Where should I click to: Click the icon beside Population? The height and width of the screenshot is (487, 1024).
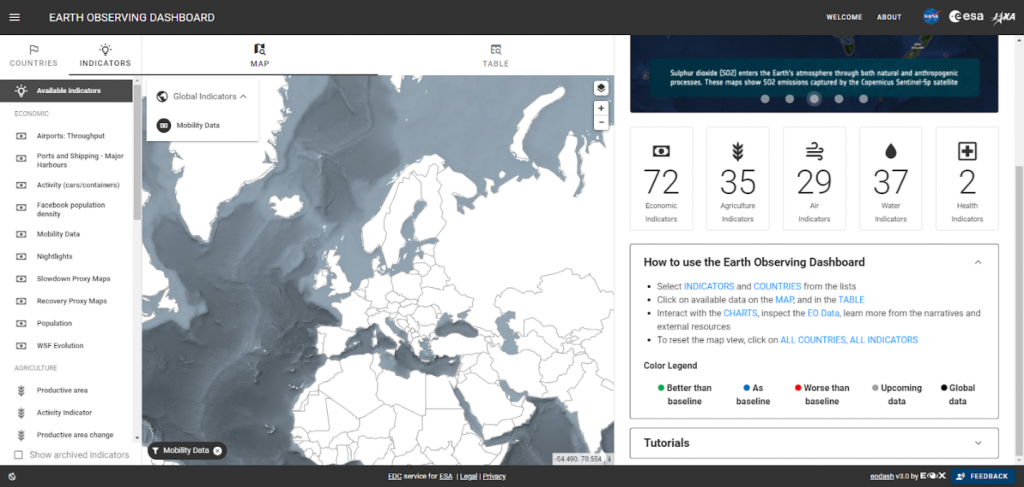(x=22, y=323)
